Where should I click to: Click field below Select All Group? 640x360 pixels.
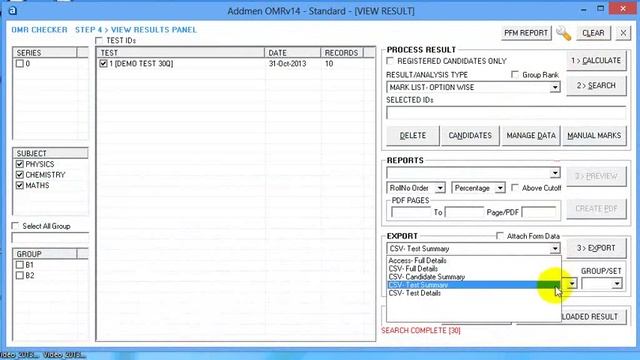pos(51,238)
